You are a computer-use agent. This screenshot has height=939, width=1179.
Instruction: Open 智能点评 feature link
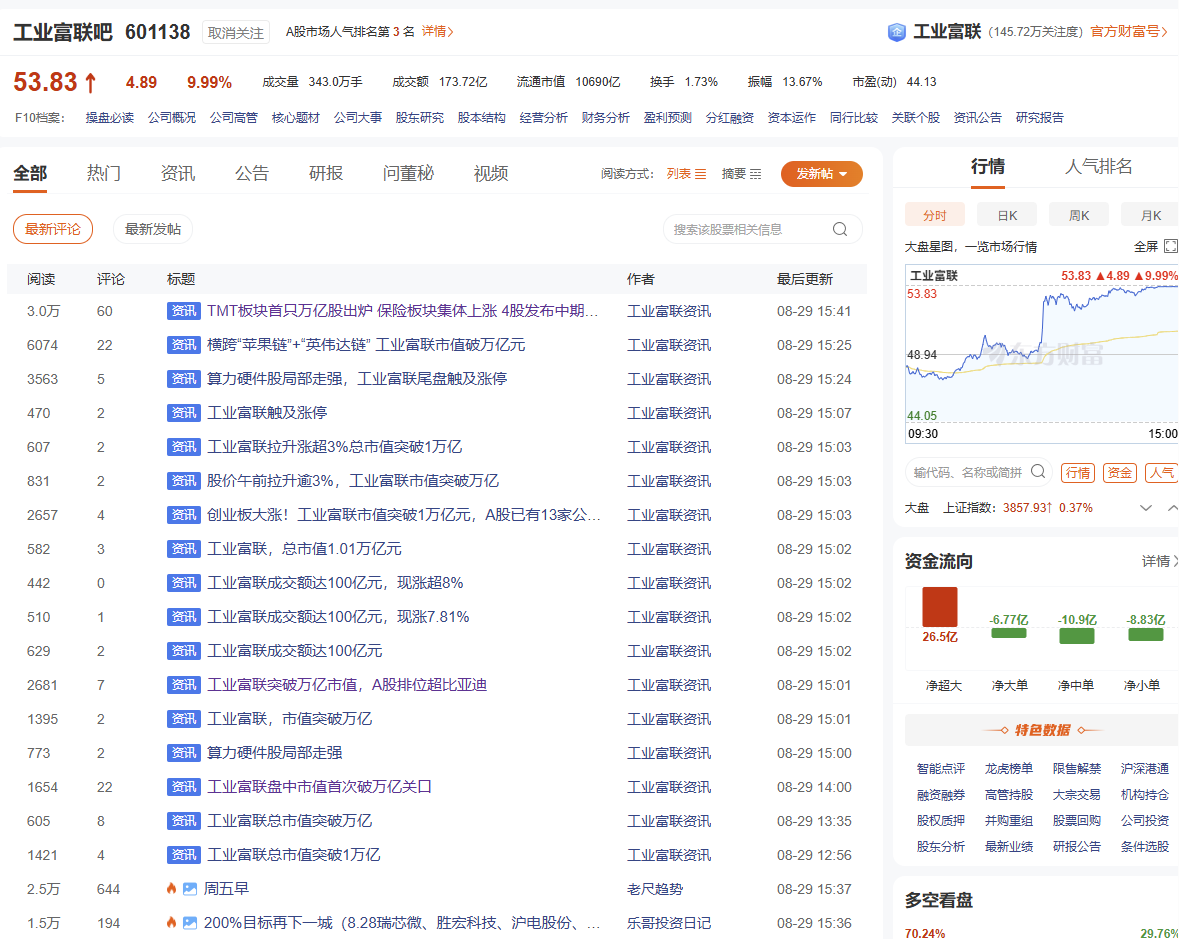coord(941,768)
